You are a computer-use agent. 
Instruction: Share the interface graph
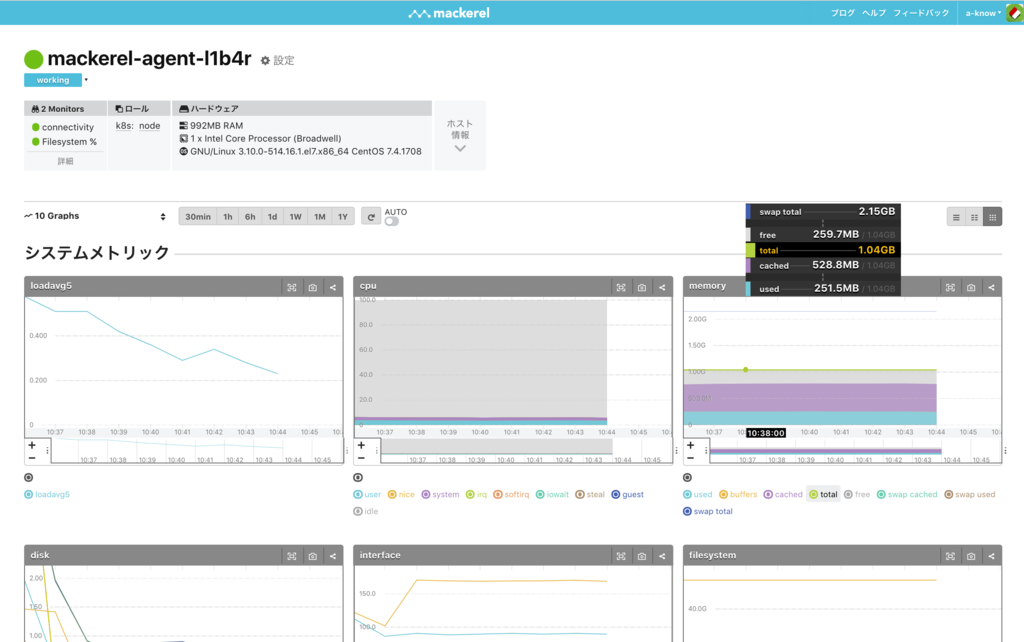pyautogui.click(x=662, y=556)
